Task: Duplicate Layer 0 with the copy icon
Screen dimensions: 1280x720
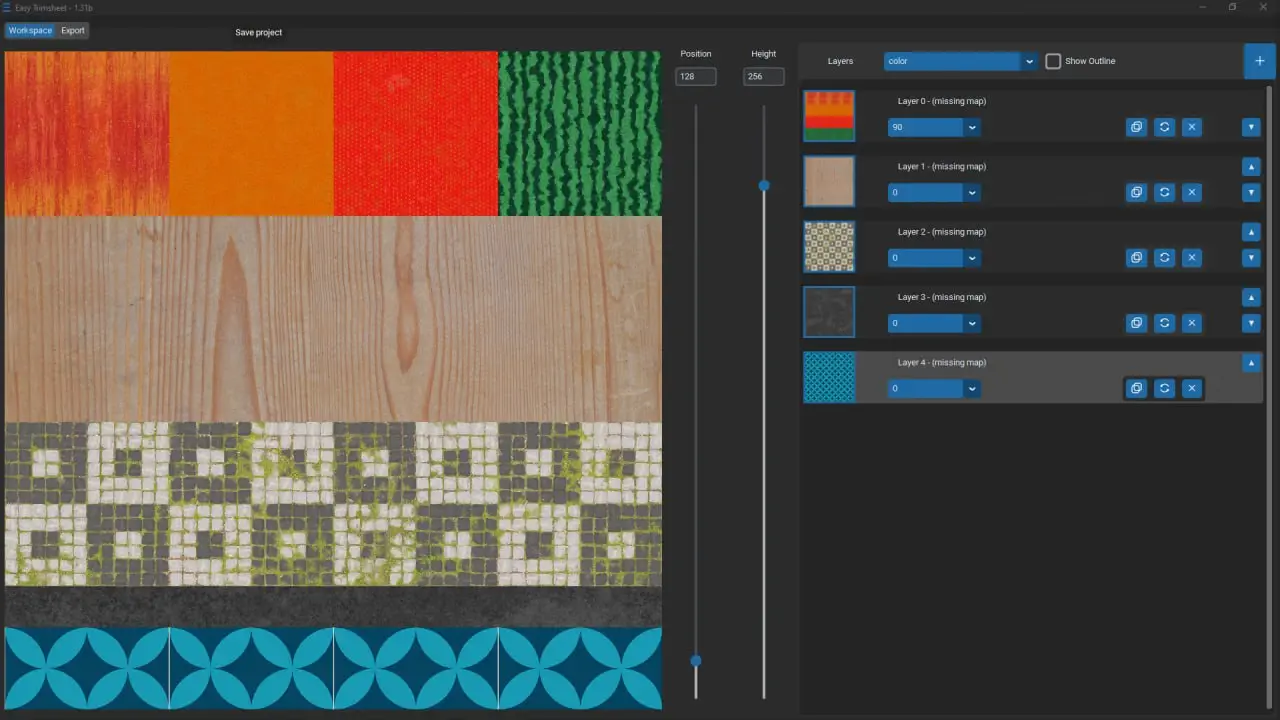Action: [x=1136, y=127]
